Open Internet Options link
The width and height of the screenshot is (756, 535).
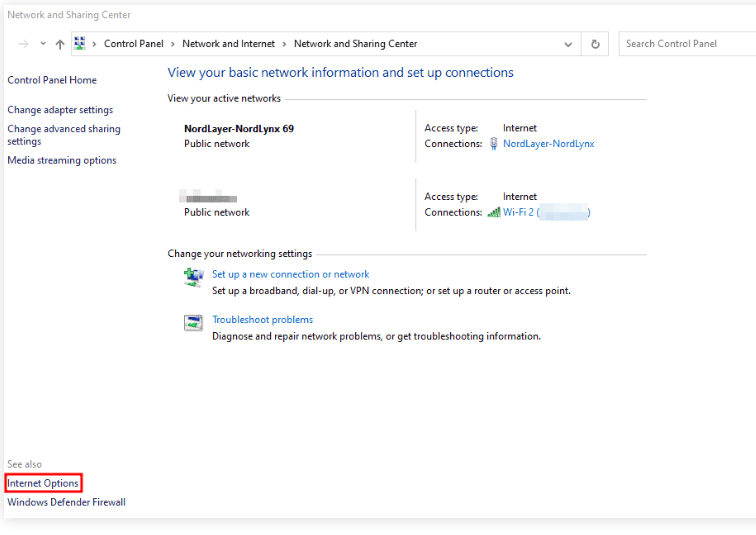tap(43, 483)
